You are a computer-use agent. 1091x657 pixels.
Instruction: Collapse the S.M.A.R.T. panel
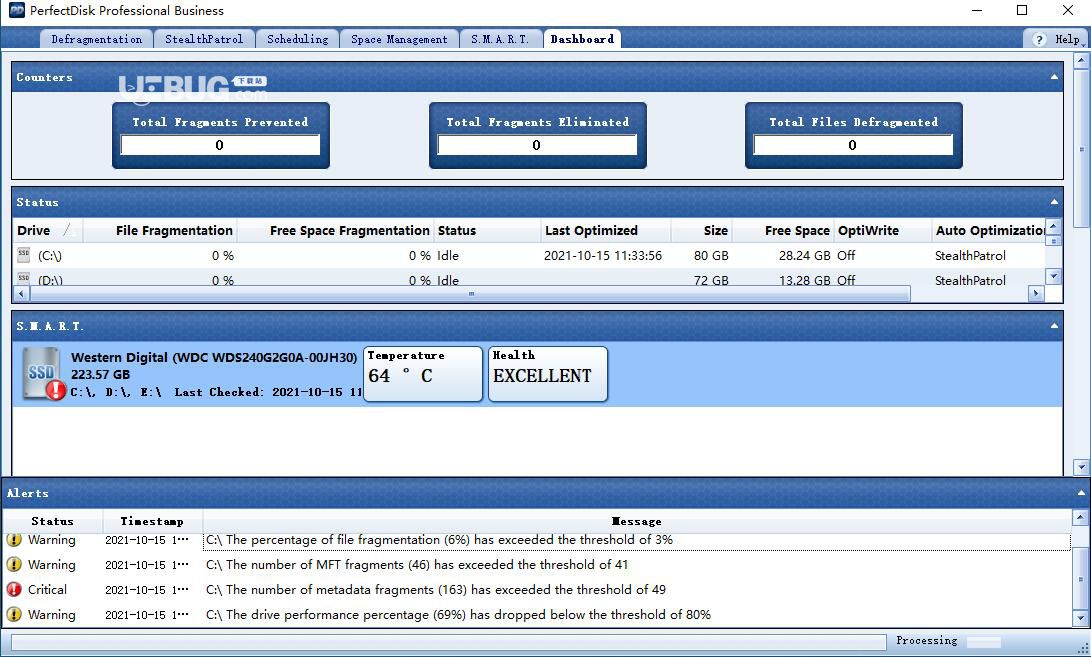(x=1054, y=326)
